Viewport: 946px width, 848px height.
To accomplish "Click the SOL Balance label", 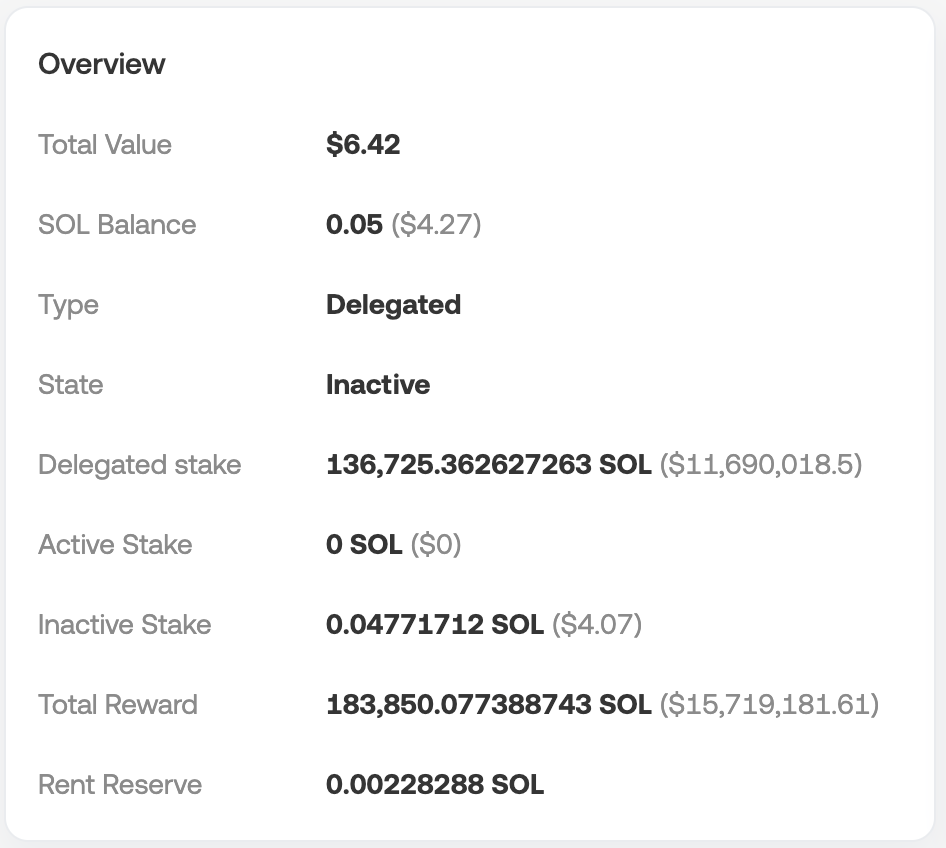I will click(117, 225).
